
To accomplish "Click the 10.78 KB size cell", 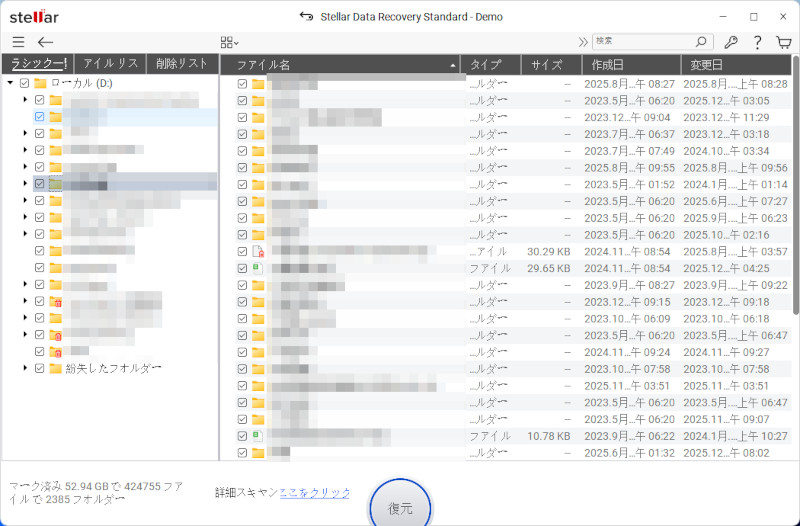I will tap(548, 436).
